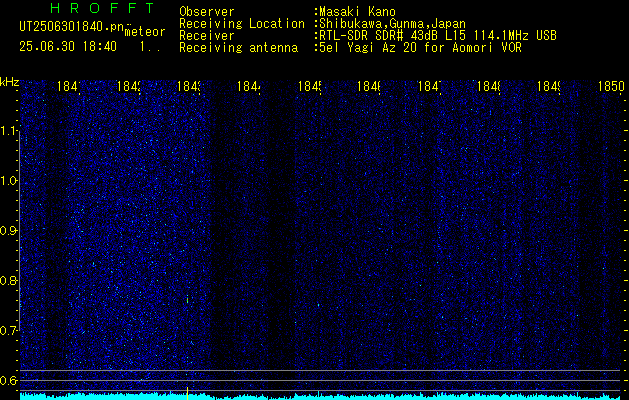The height and width of the screenshot is (400, 629).
Task: Click the 1850 time axis label
Action: pos(611,86)
